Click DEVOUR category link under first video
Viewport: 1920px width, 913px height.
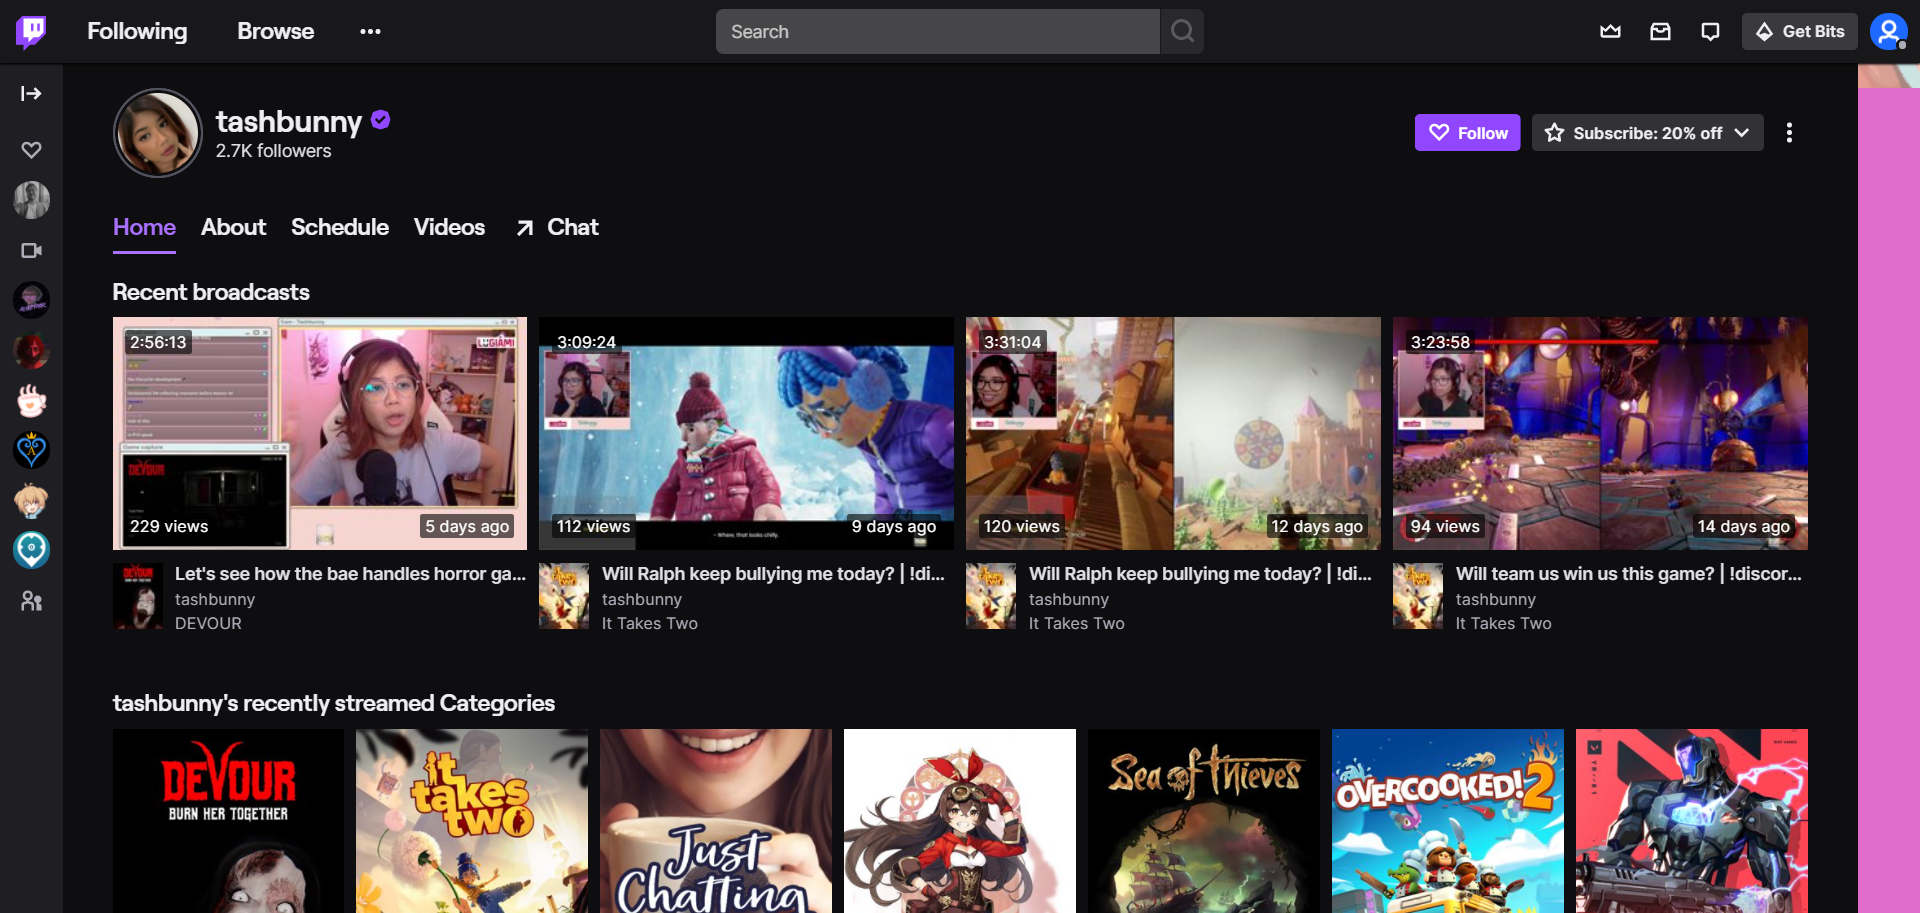(x=208, y=623)
